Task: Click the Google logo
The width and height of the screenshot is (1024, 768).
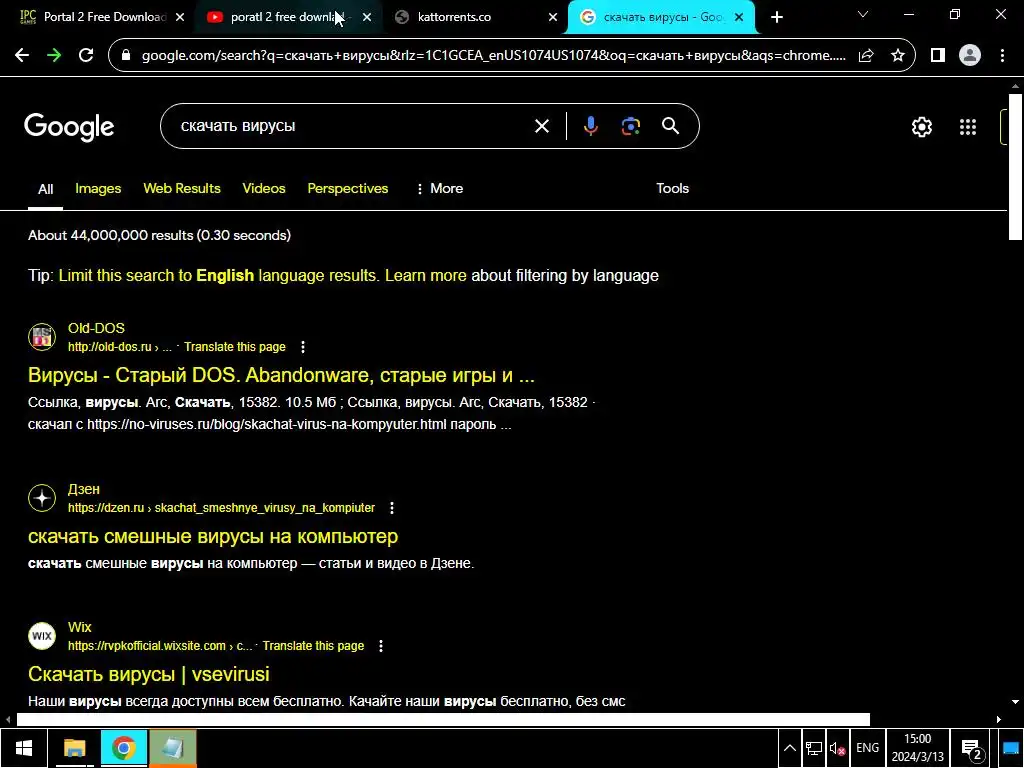Action: click(69, 127)
